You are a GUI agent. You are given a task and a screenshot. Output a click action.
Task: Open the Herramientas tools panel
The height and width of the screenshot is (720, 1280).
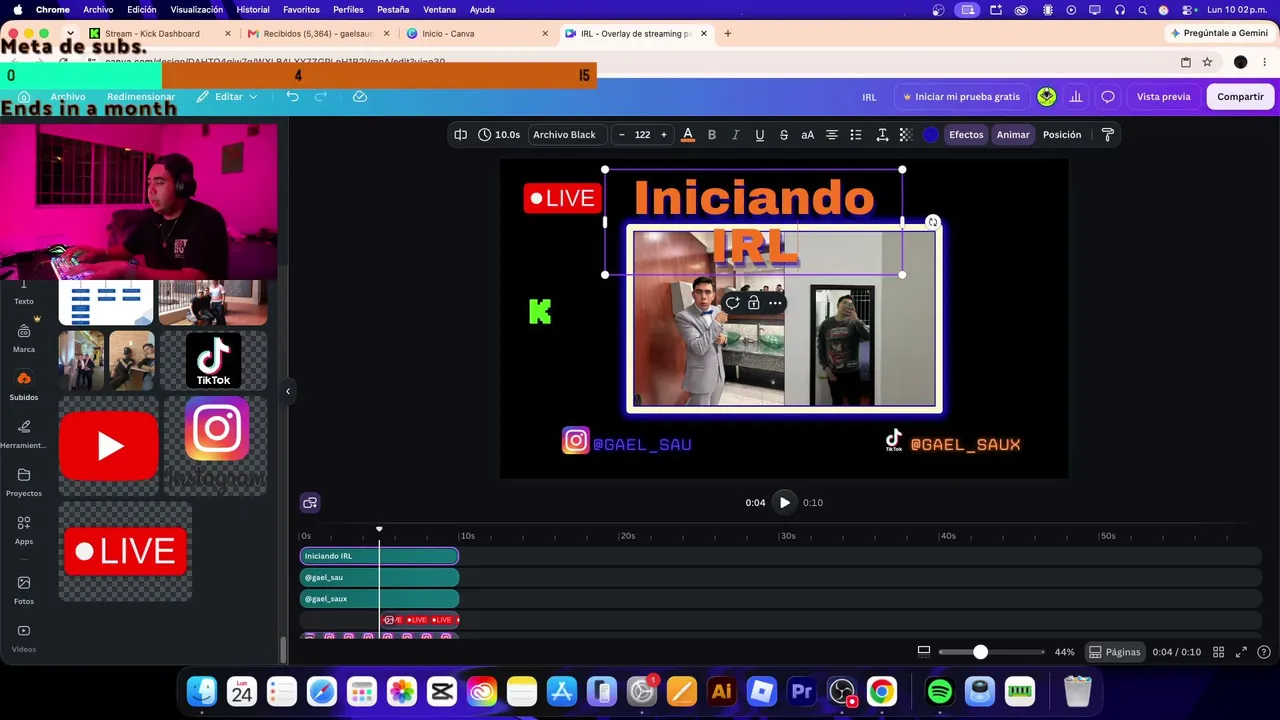pos(24,433)
